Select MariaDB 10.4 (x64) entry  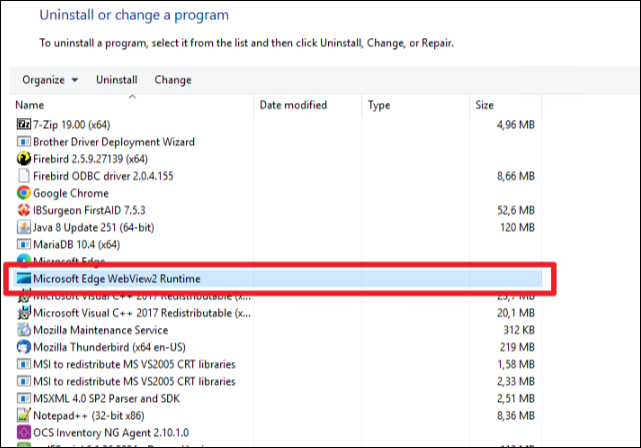(277, 244)
